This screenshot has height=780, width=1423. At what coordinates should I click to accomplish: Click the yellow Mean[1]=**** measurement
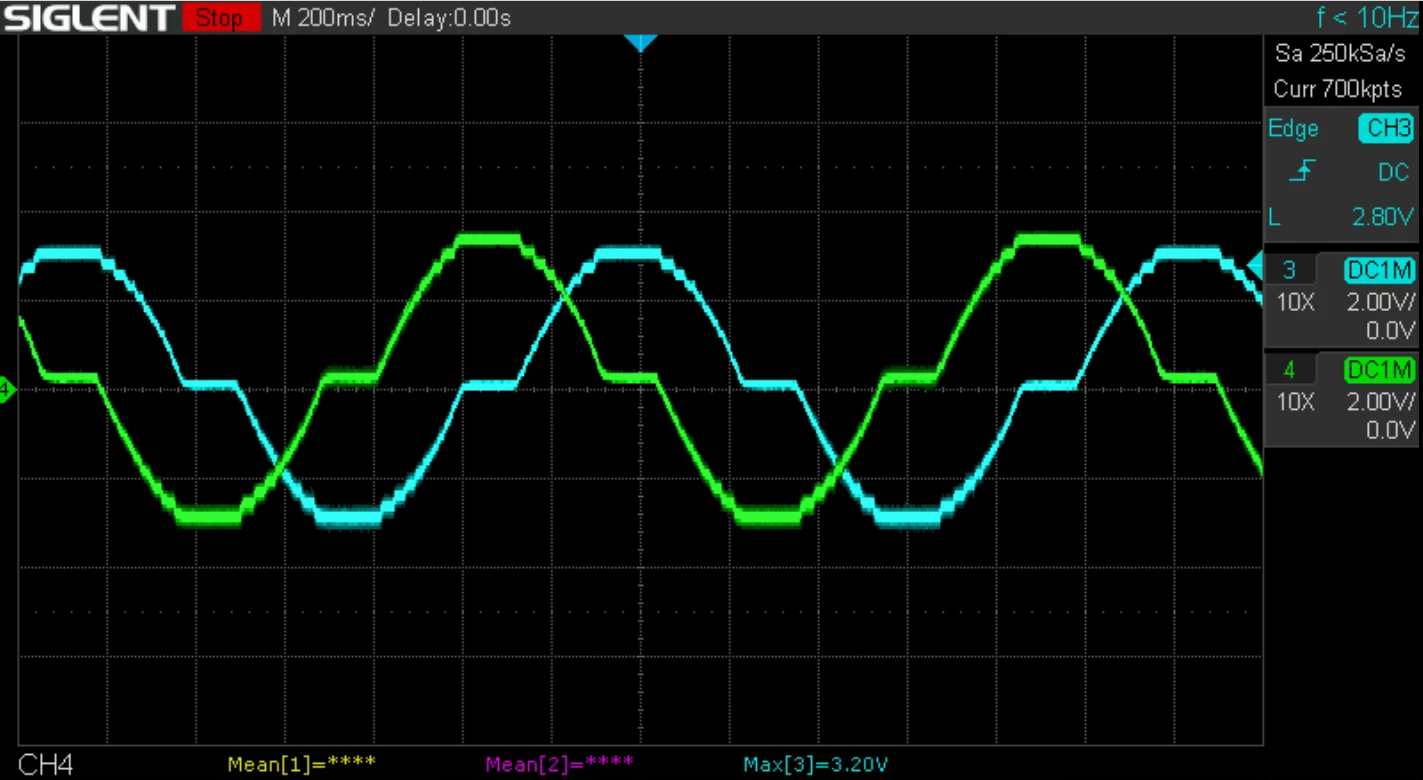[302, 765]
